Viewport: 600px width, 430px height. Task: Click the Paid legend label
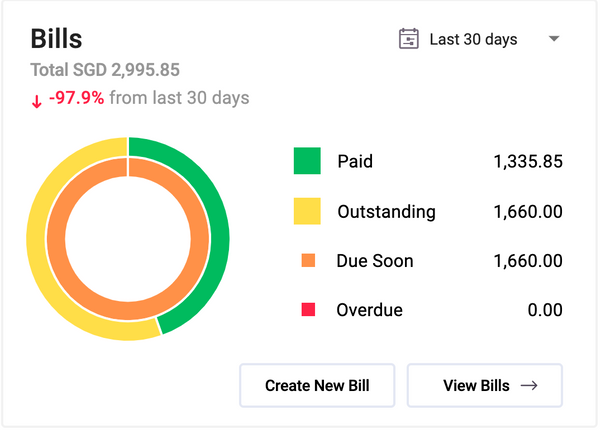click(x=355, y=161)
